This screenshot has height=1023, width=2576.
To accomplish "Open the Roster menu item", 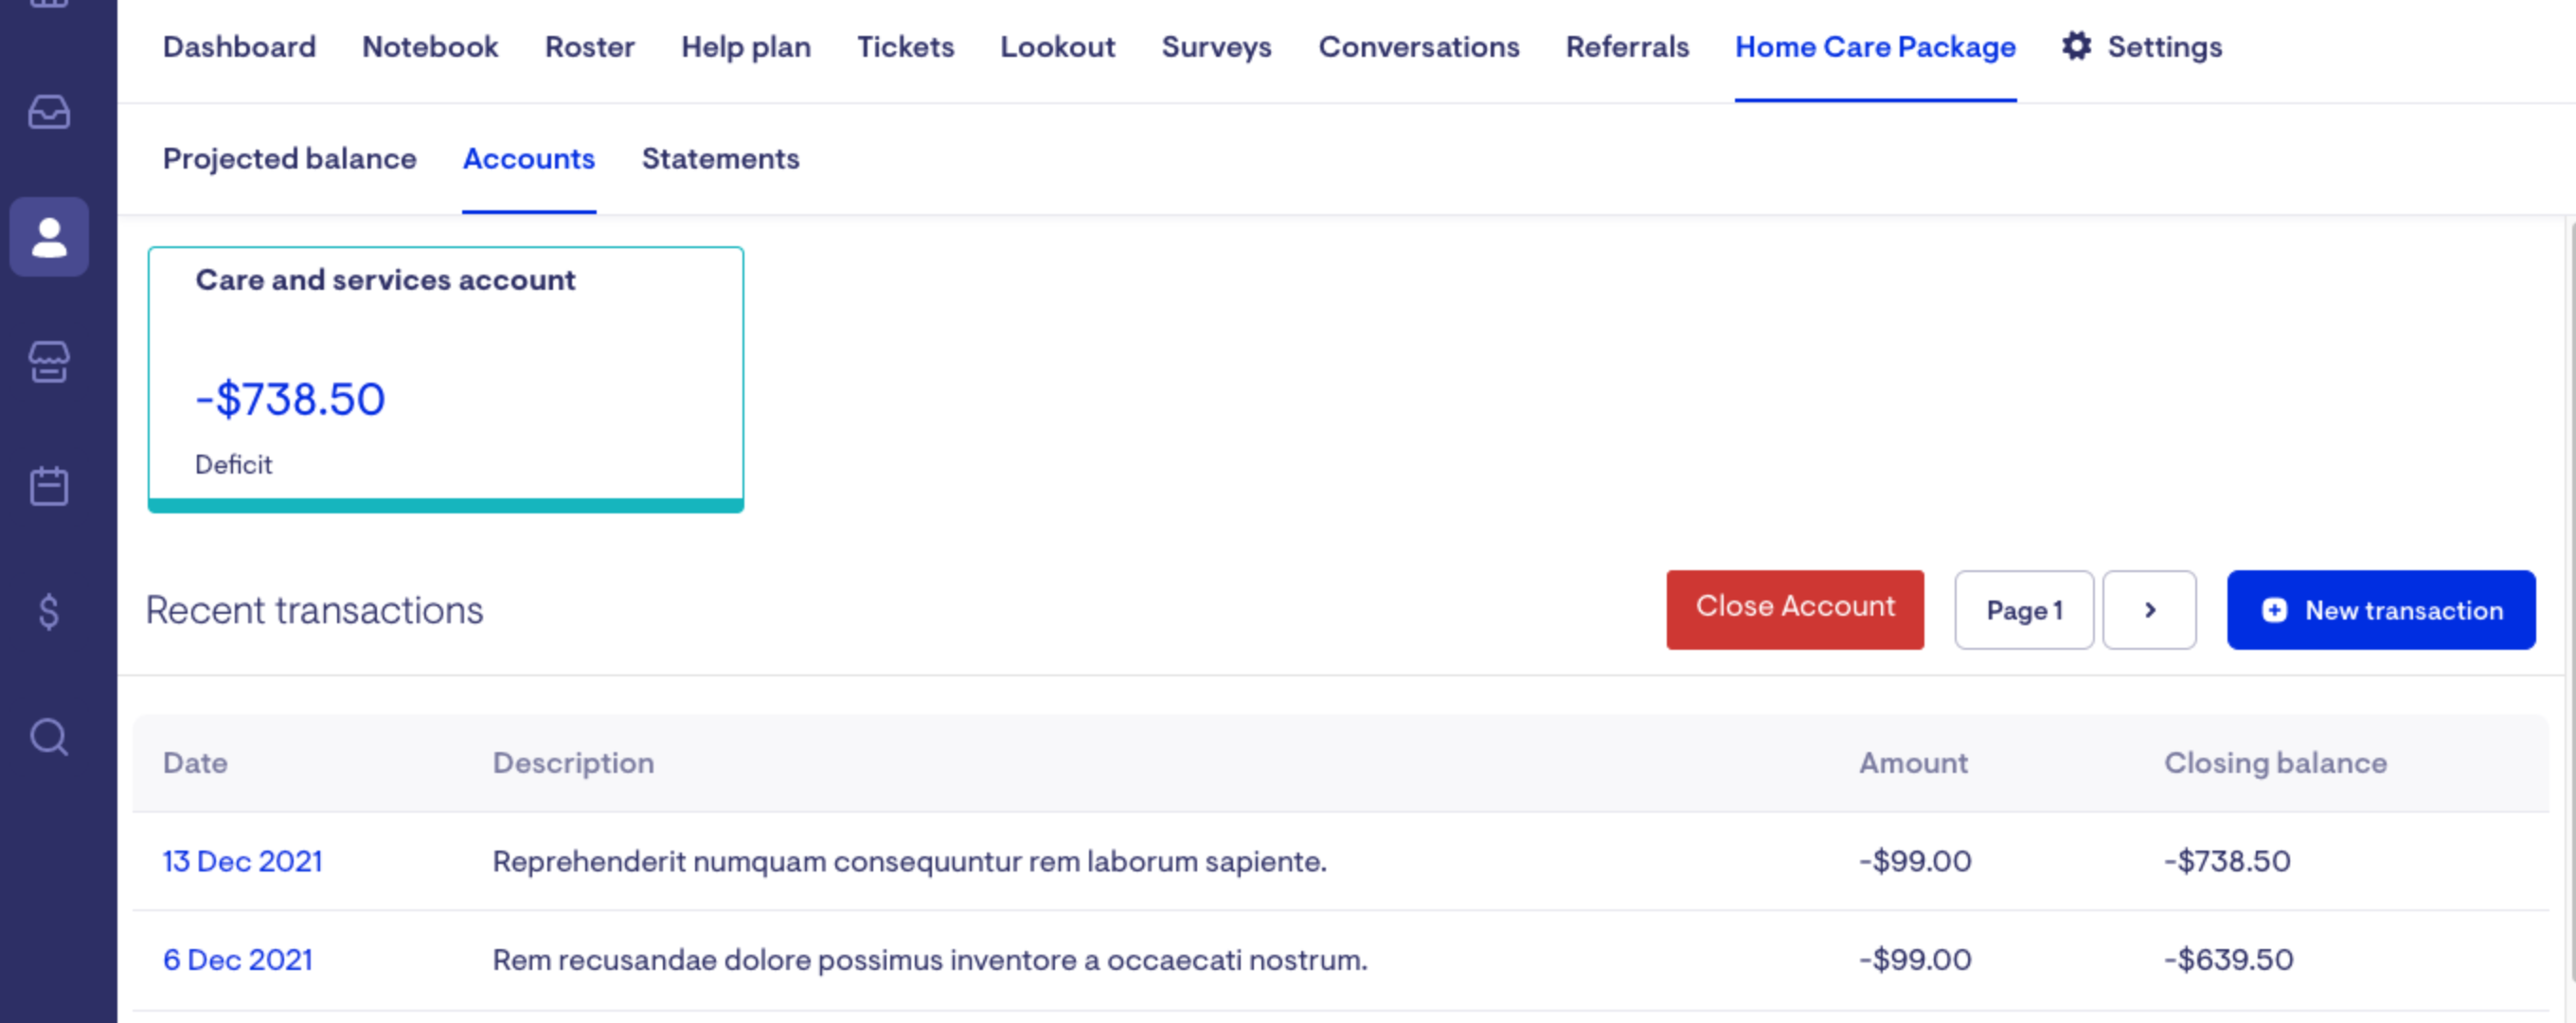I will click(x=589, y=46).
